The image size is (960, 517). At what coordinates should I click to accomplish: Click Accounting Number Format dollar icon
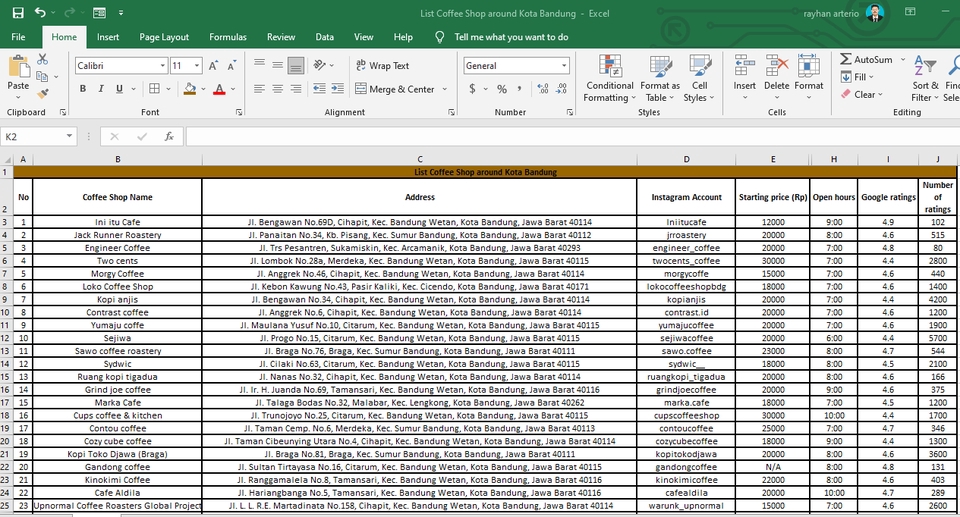[472, 89]
